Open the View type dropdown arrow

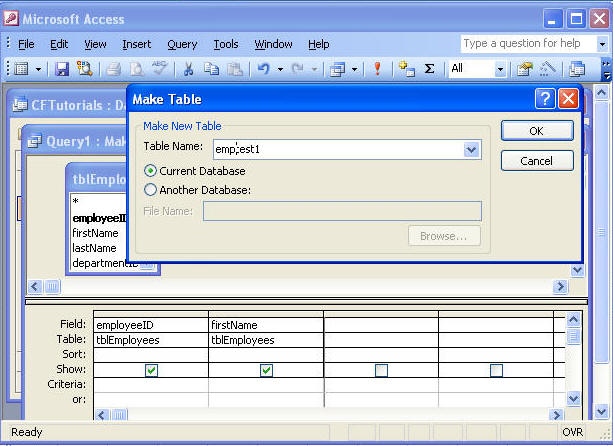(39, 70)
